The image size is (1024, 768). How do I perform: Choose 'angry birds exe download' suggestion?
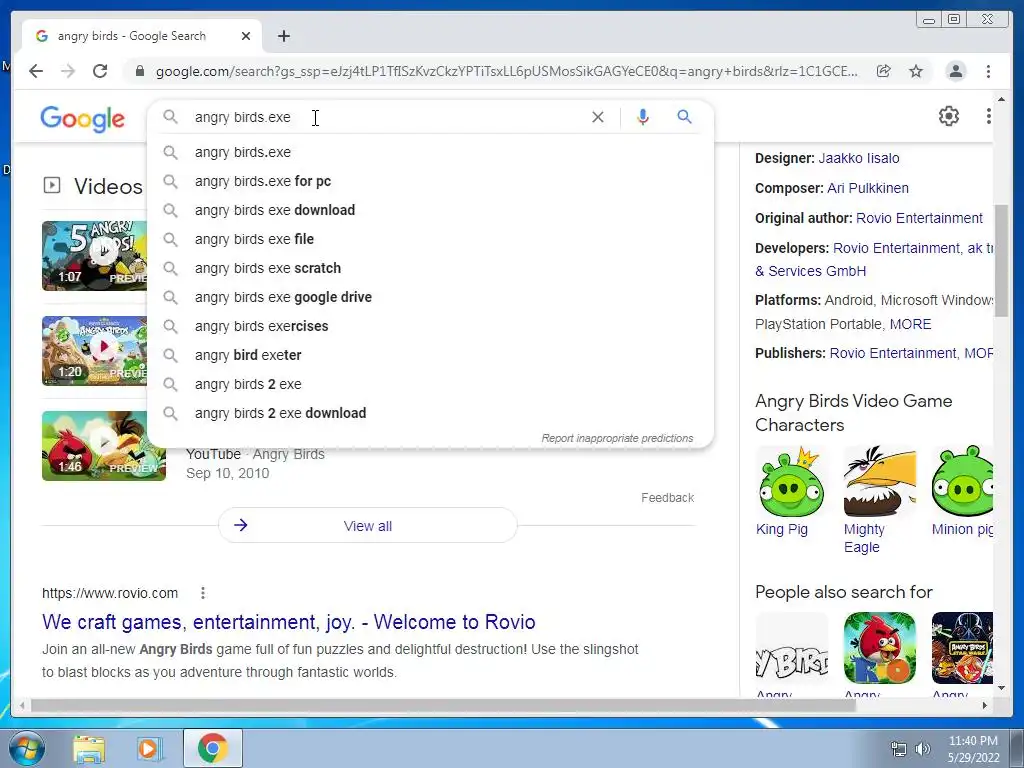pos(431,210)
